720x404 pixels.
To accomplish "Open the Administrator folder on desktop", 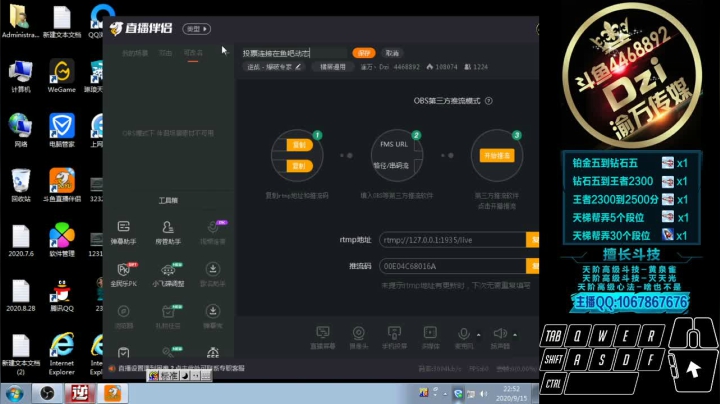I will [x=21, y=21].
